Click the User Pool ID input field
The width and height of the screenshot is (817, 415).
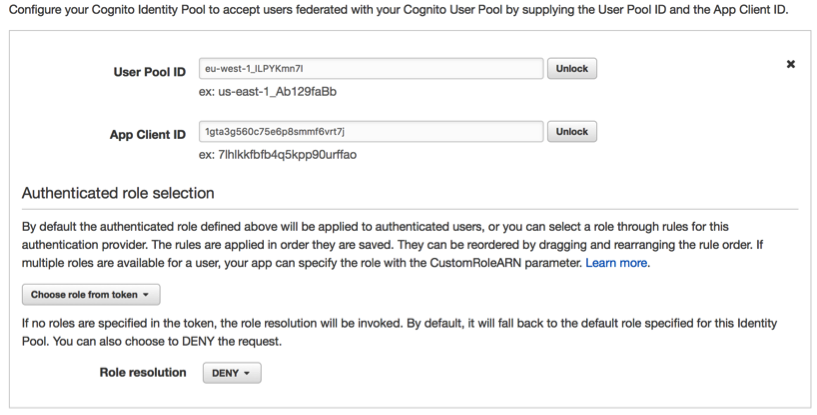[371, 69]
